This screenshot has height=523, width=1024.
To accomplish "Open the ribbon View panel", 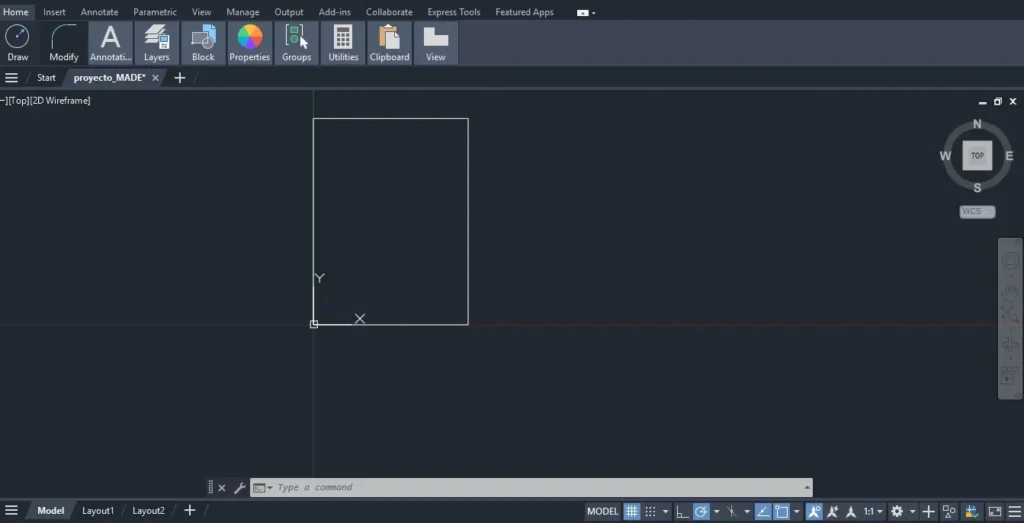I will 436,43.
